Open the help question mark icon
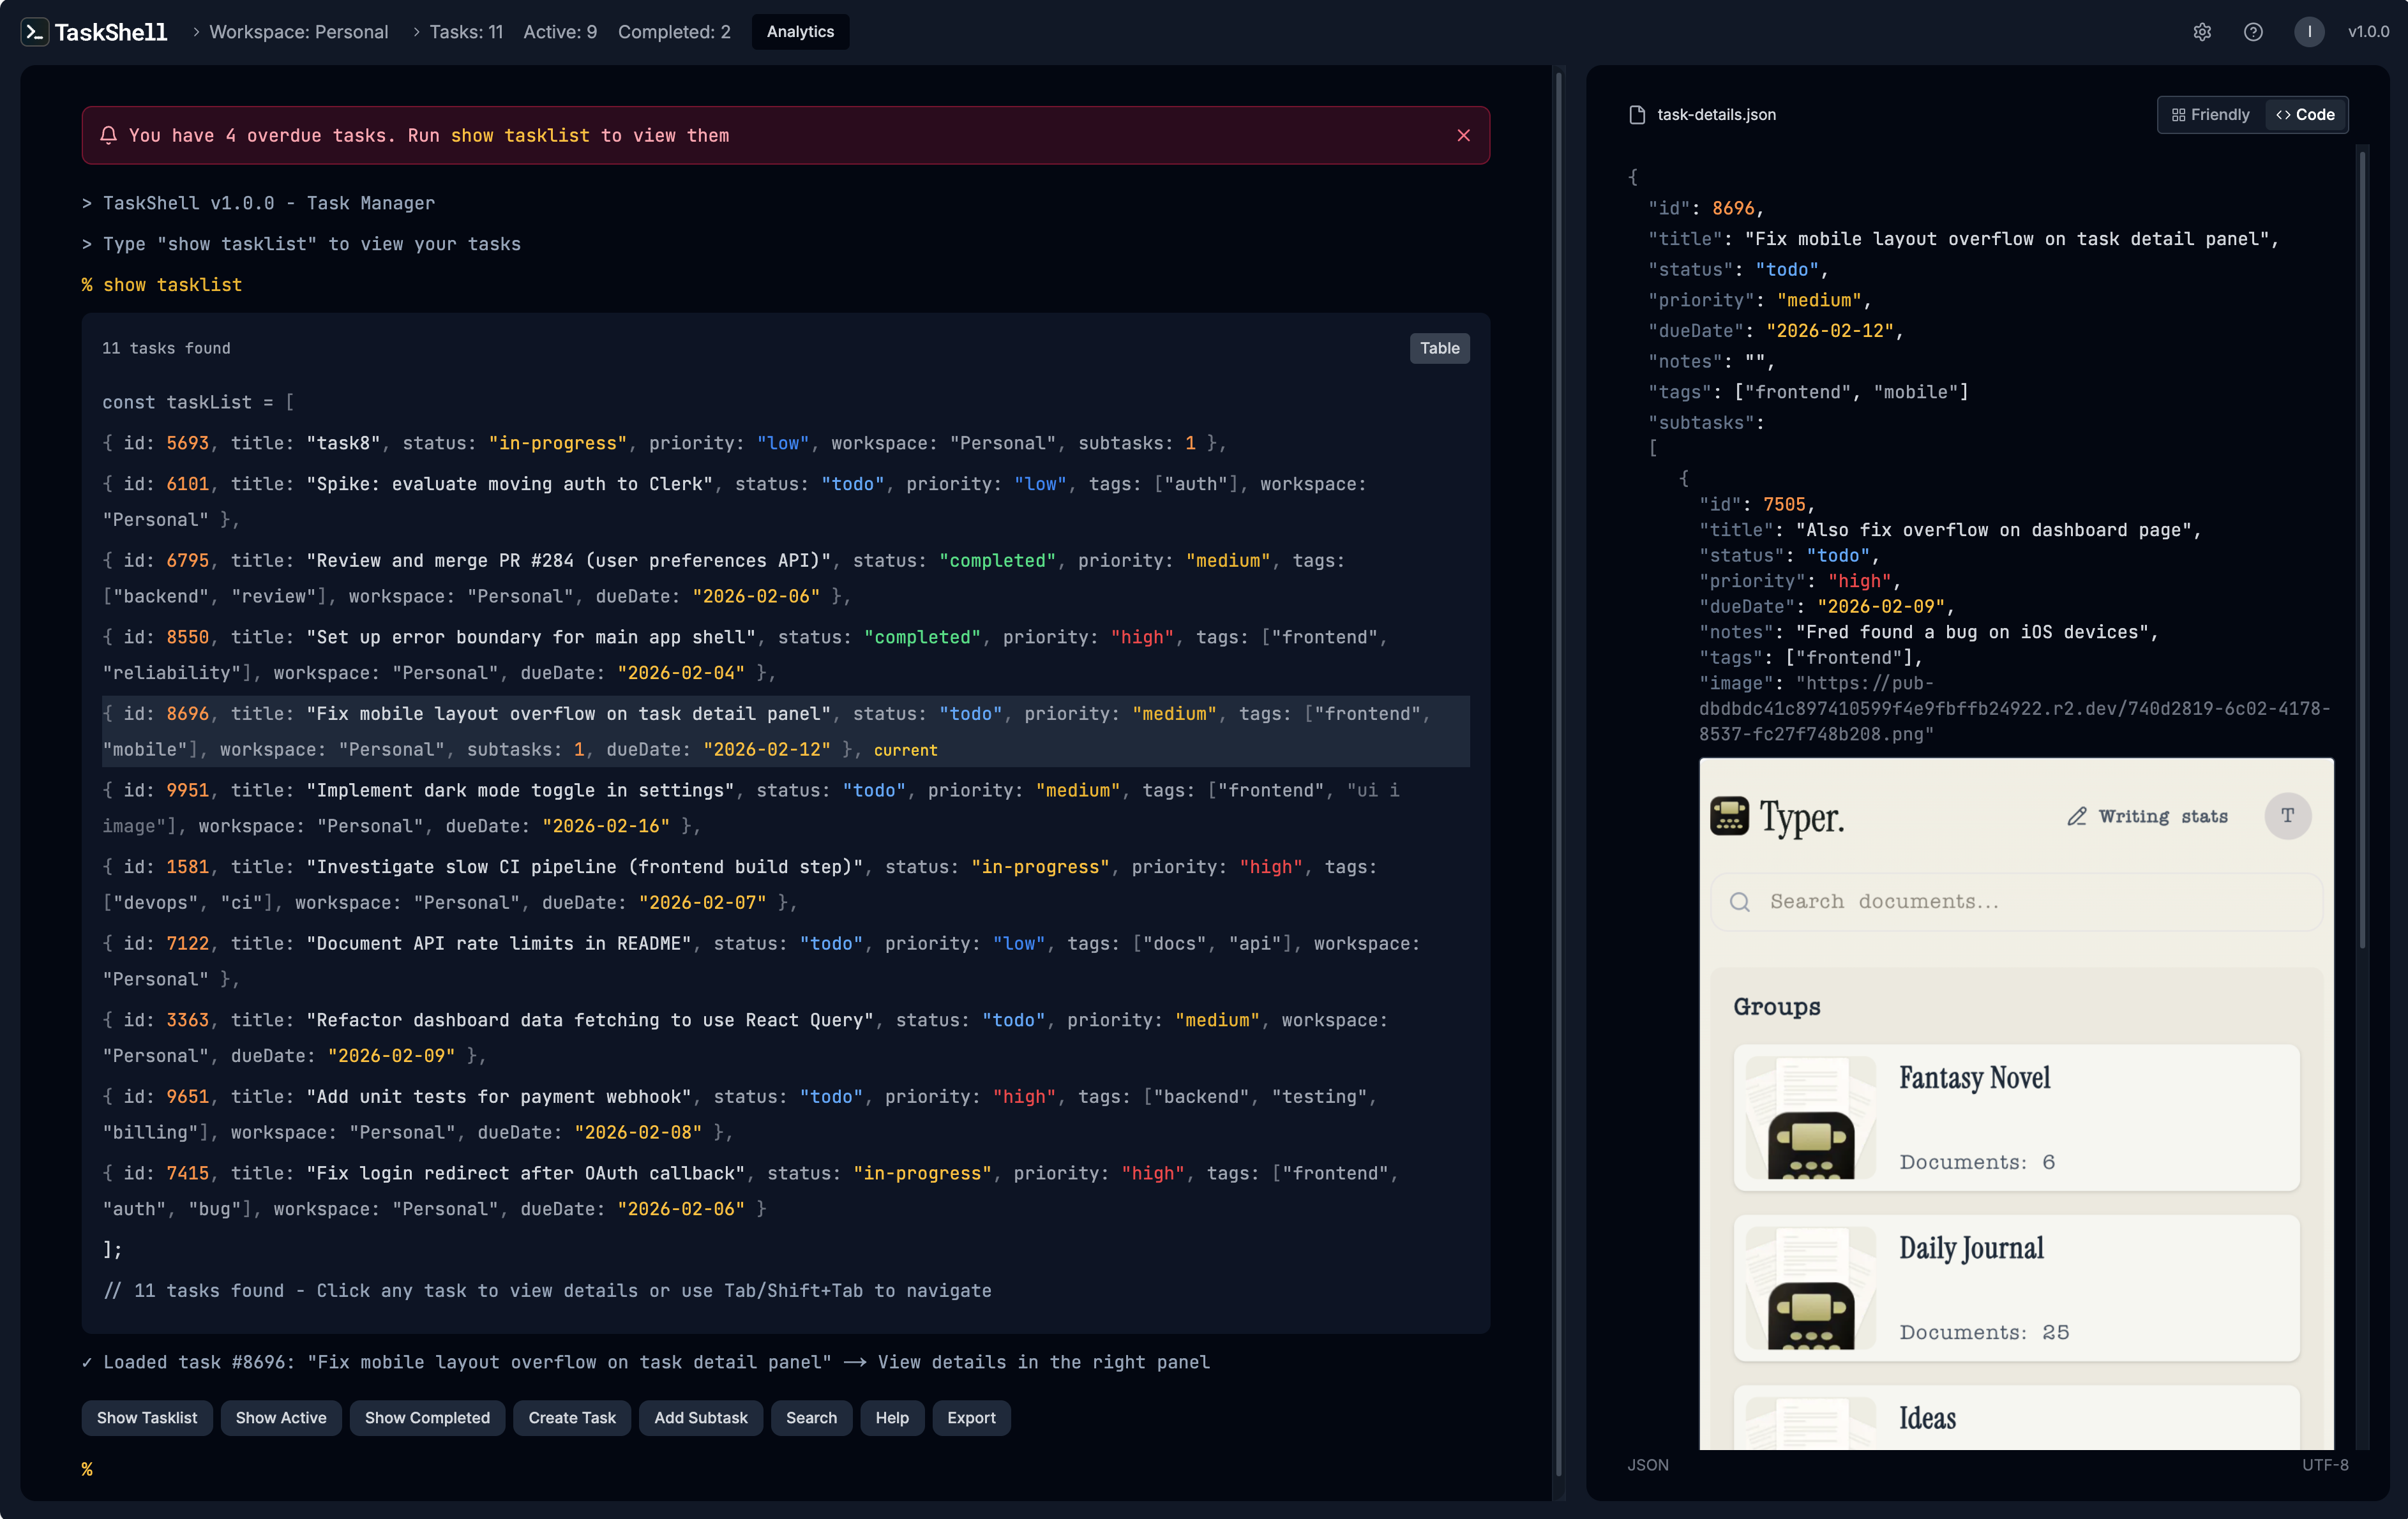The width and height of the screenshot is (2408, 1519). tap(2253, 32)
